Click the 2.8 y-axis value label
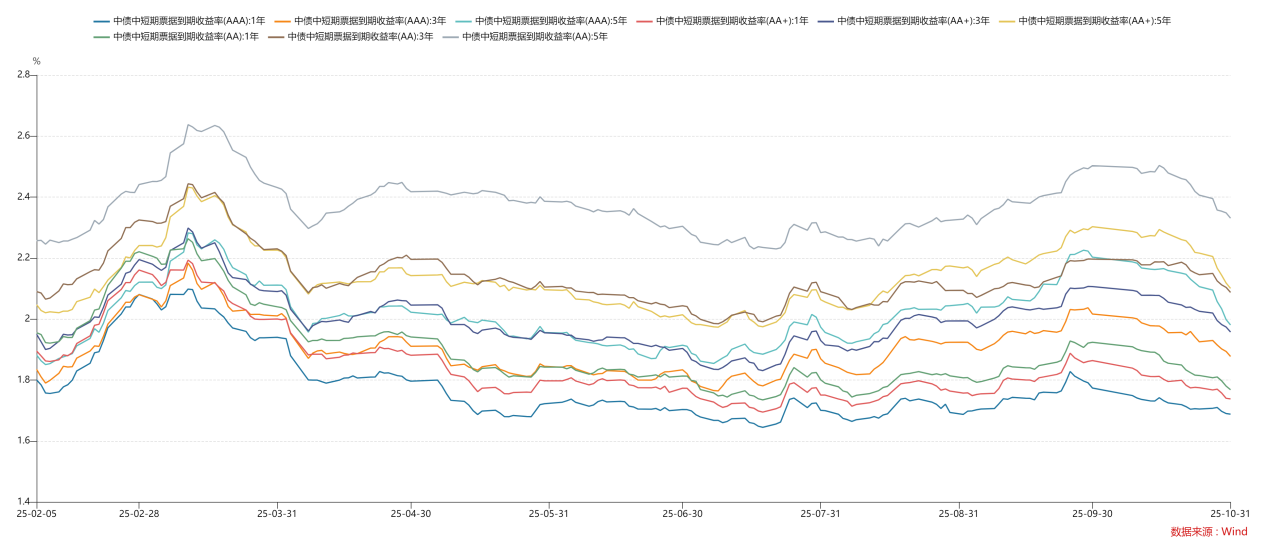1267x547 pixels. [x=21, y=75]
